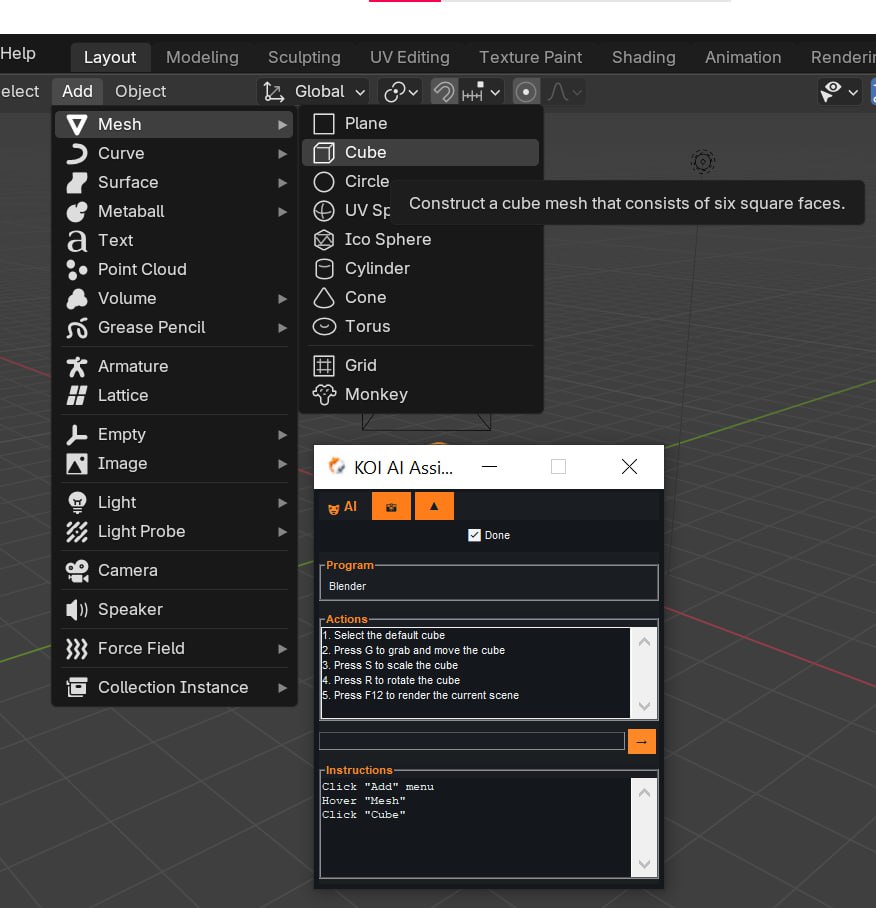This screenshot has height=908, width=876.
Task: Add a Point Cloud object
Action: (174, 269)
